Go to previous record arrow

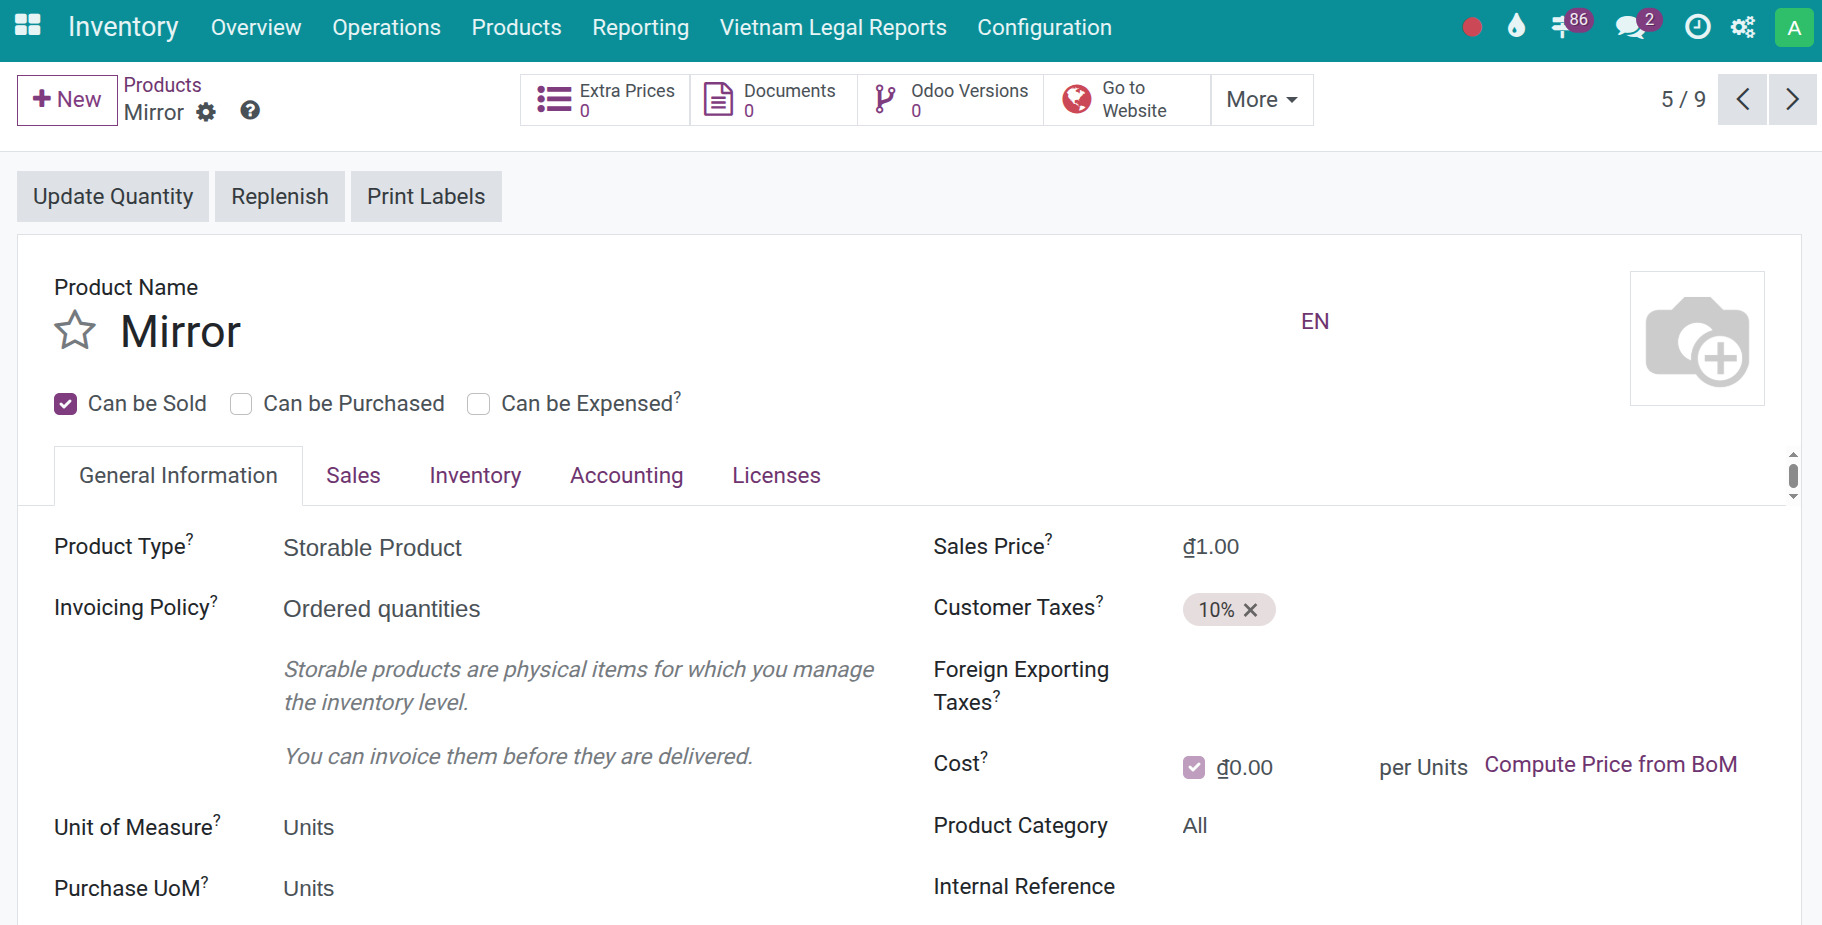(1743, 99)
